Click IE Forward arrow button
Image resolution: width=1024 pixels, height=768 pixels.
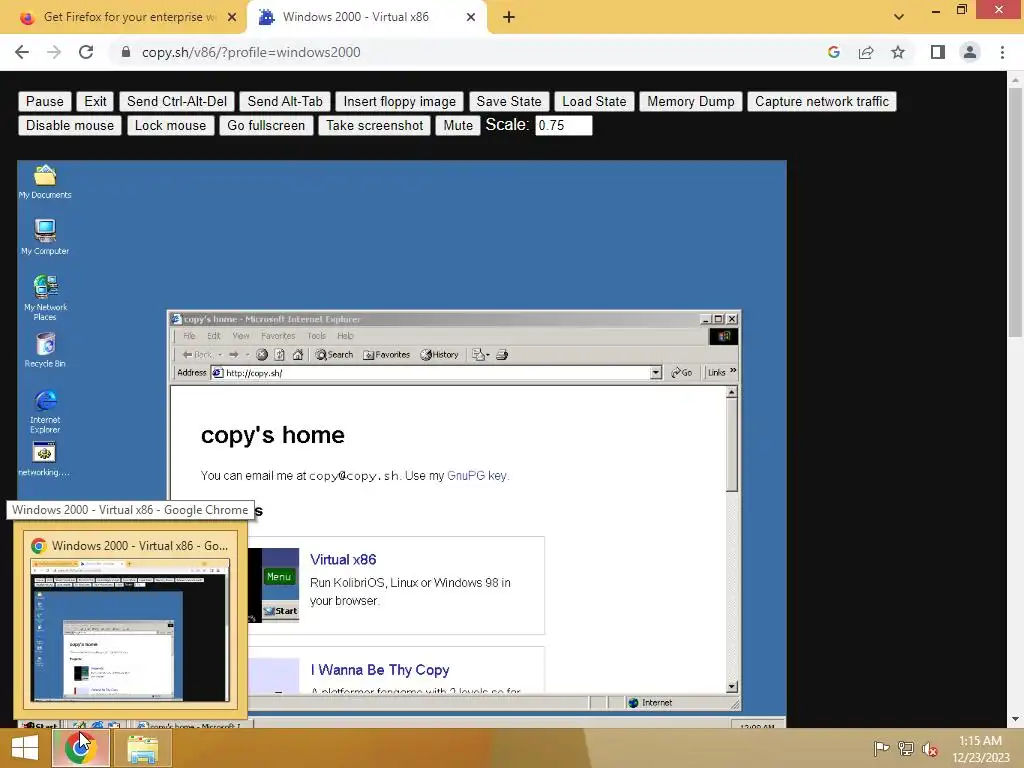[233, 355]
